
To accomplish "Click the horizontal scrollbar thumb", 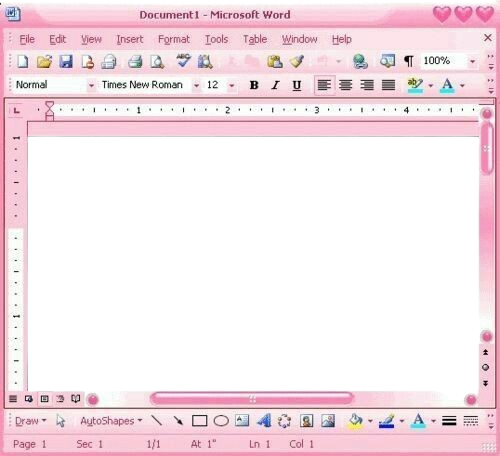I will (252, 399).
